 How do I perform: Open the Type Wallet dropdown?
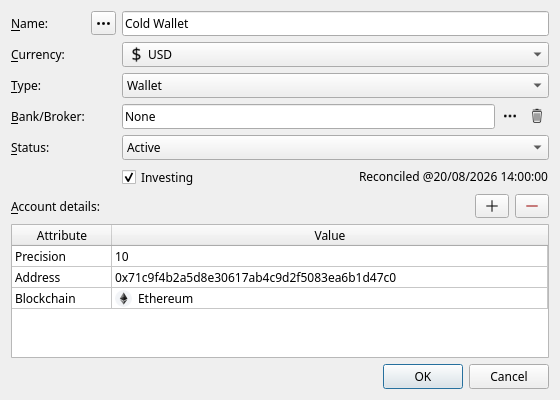pyautogui.click(x=335, y=85)
